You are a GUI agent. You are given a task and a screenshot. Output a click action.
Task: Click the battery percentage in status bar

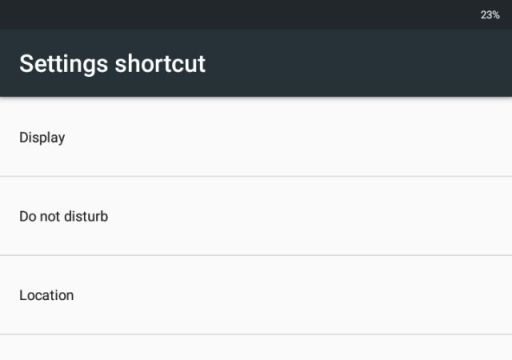(490, 15)
